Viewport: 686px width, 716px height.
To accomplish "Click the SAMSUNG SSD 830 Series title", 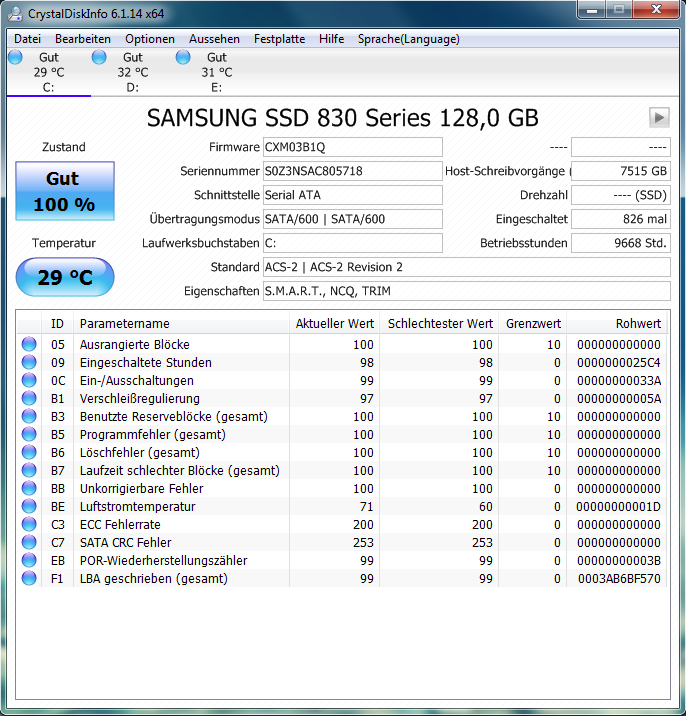I will tap(343, 118).
